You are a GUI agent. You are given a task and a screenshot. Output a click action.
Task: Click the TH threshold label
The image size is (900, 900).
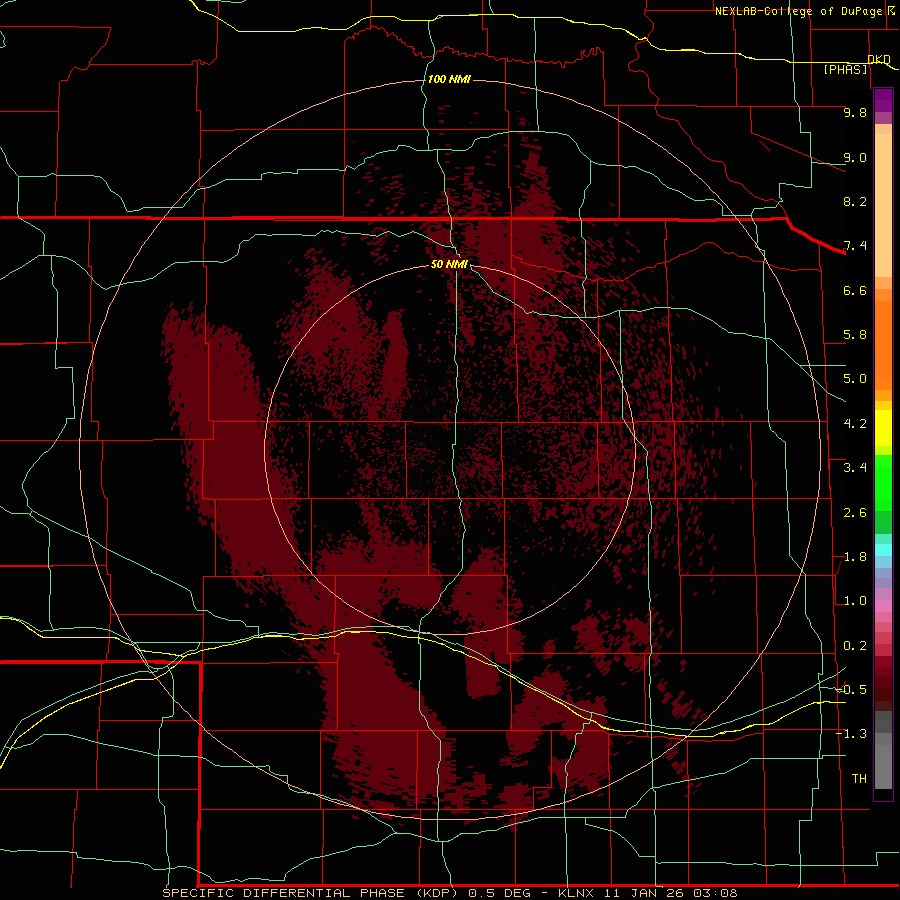(859, 779)
